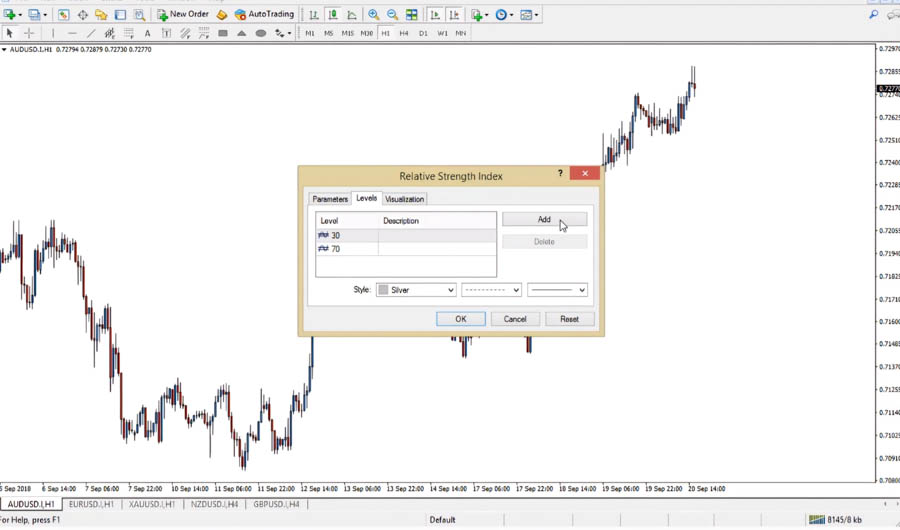The height and width of the screenshot is (530, 900).
Task: Select the crosshair tool
Action: click(29, 33)
